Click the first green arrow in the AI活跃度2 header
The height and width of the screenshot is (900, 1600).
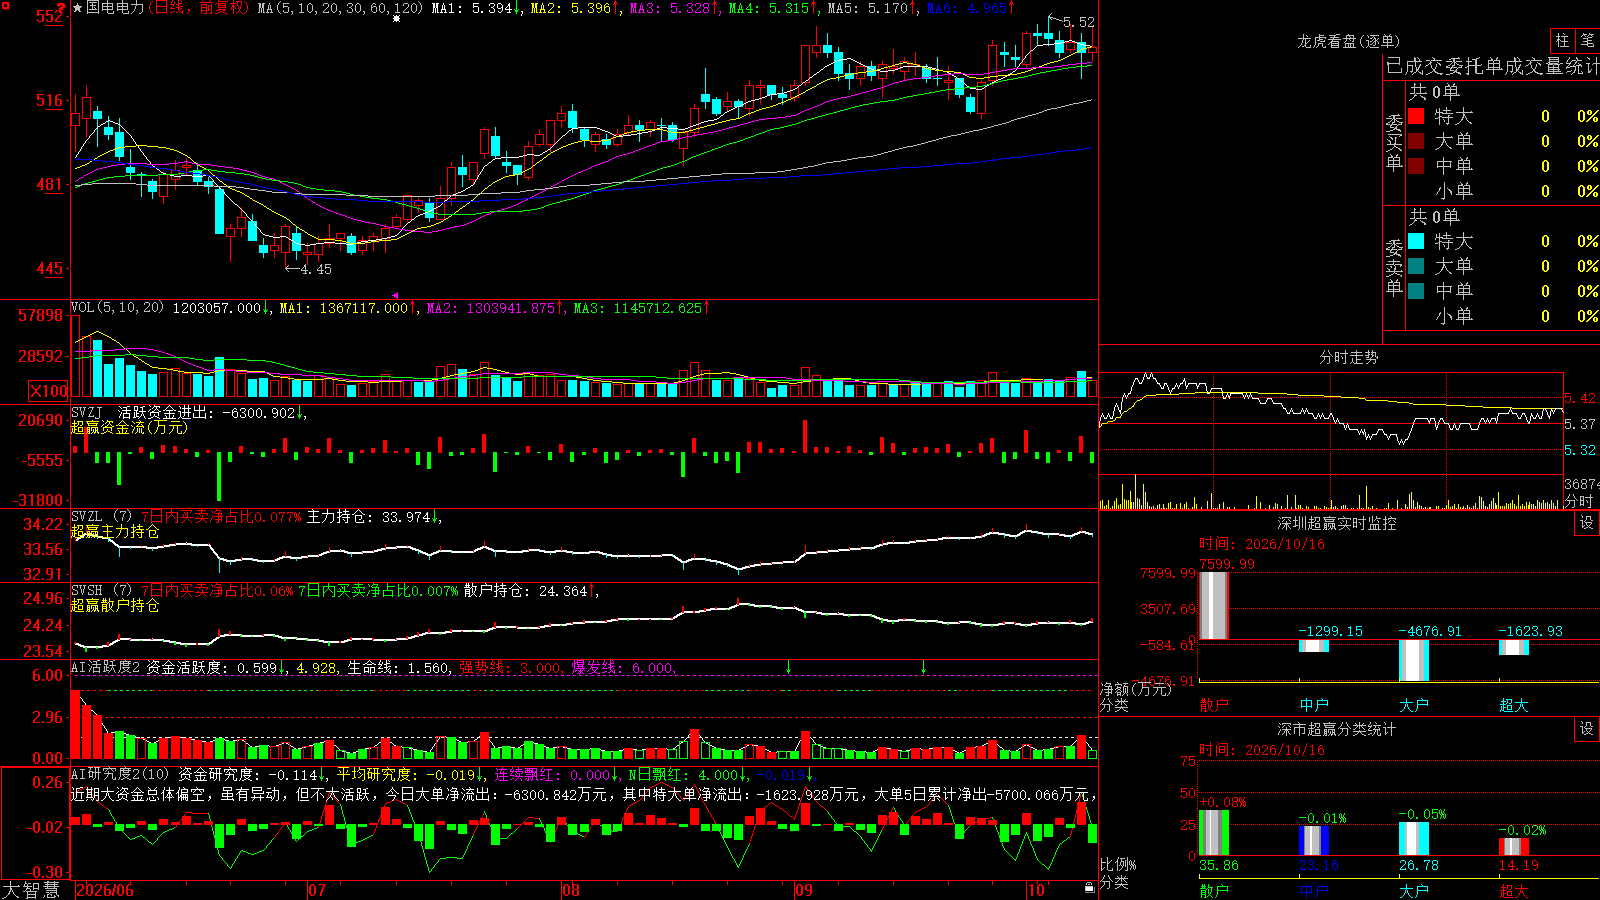coord(789,666)
